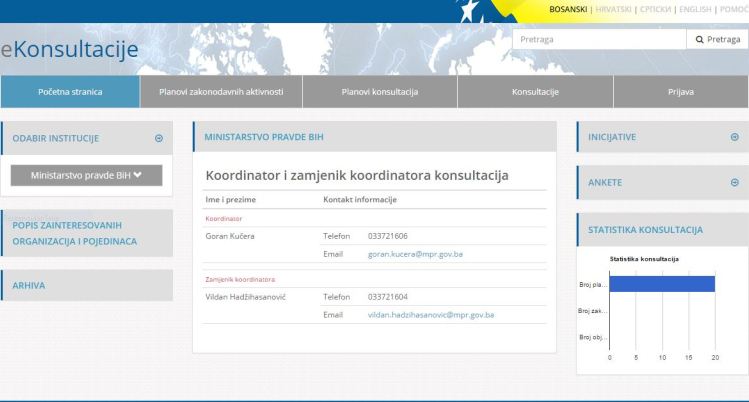
Task: Open Planovi zakonodavnih aktivnosti tab
Action: [x=221, y=92]
